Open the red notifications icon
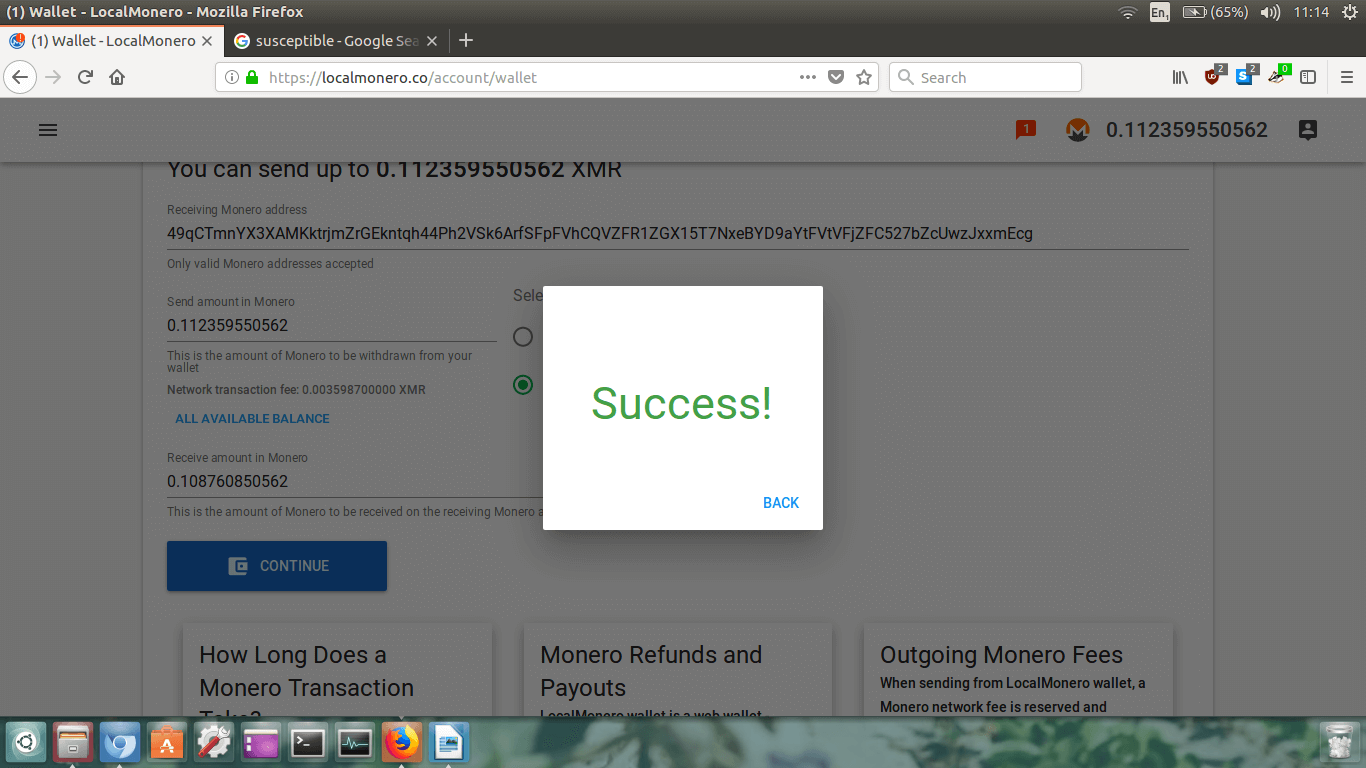The height and width of the screenshot is (768, 1366). (1025, 129)
